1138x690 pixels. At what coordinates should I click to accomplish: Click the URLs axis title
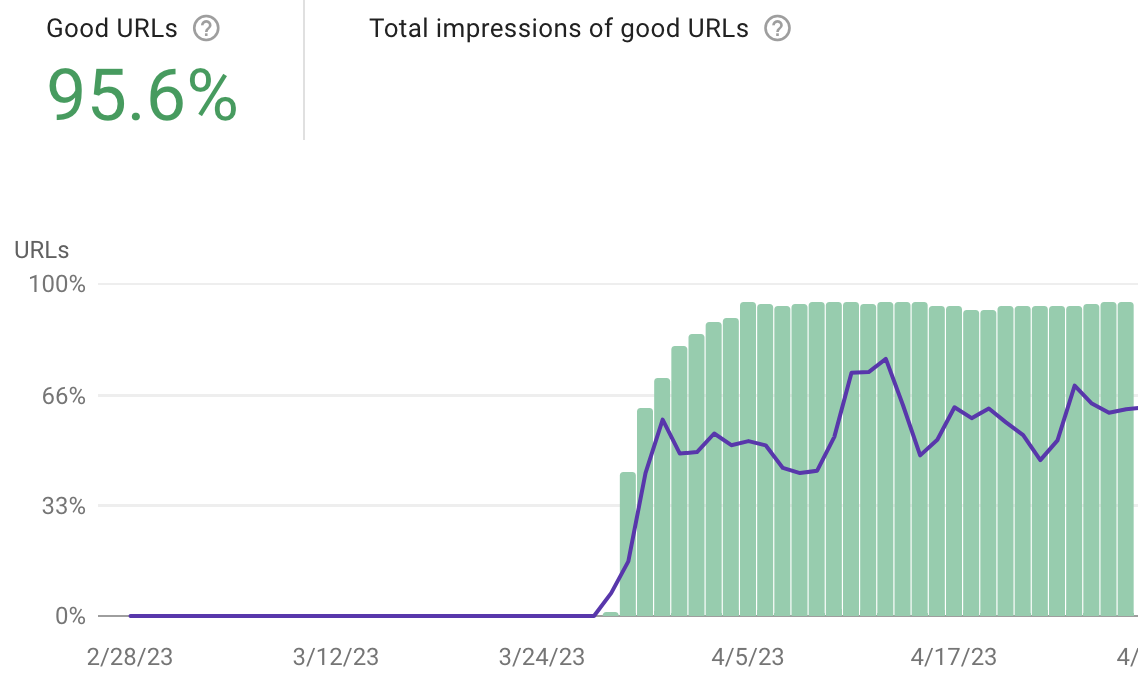[x=42, y=251]
